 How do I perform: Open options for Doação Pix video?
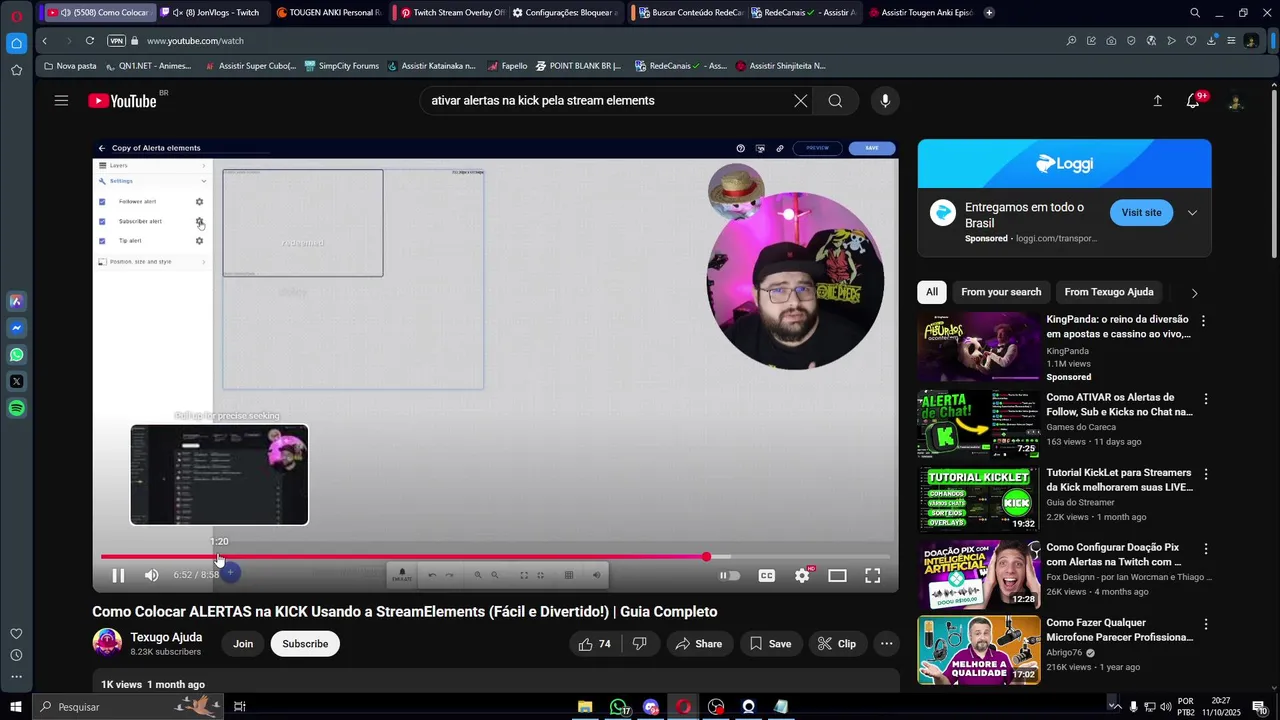point(1205,549)
